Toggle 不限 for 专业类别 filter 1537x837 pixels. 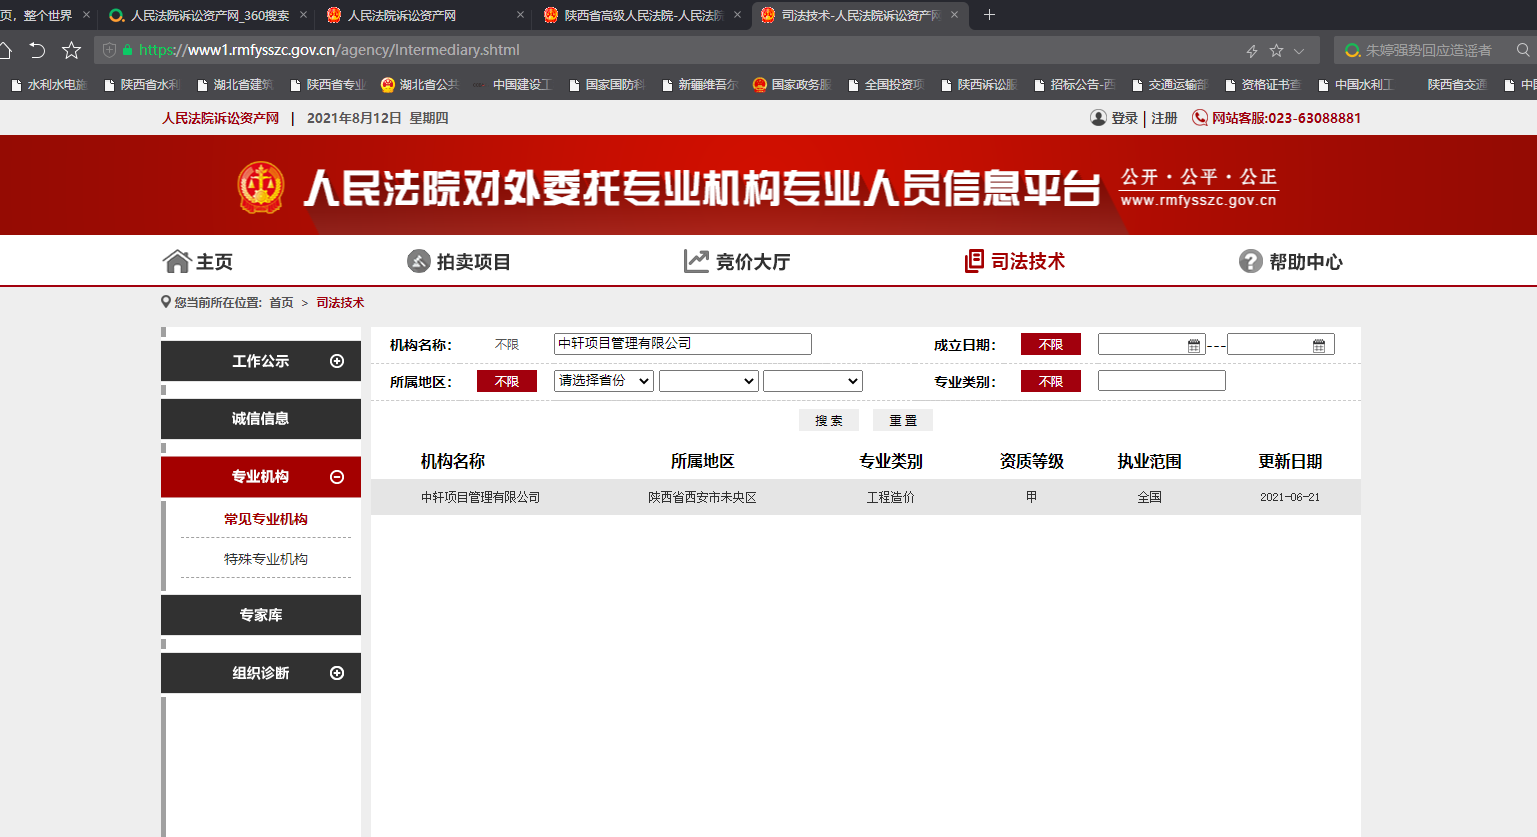pos(1050,381)
